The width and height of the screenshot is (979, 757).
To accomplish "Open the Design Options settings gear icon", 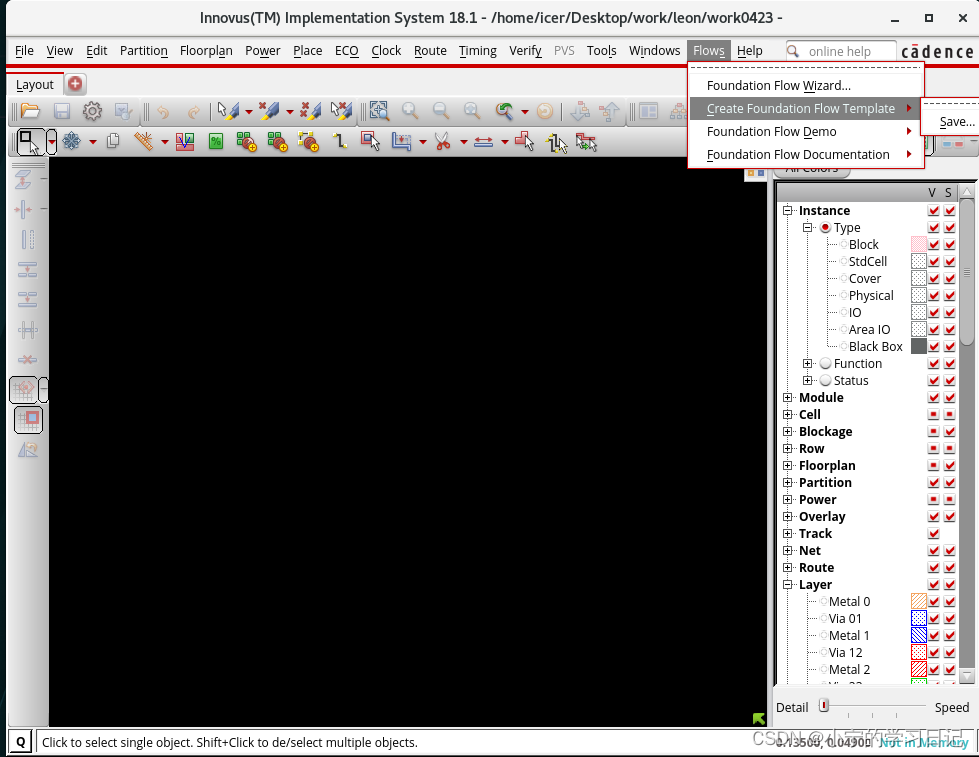I will coord(92,113).
